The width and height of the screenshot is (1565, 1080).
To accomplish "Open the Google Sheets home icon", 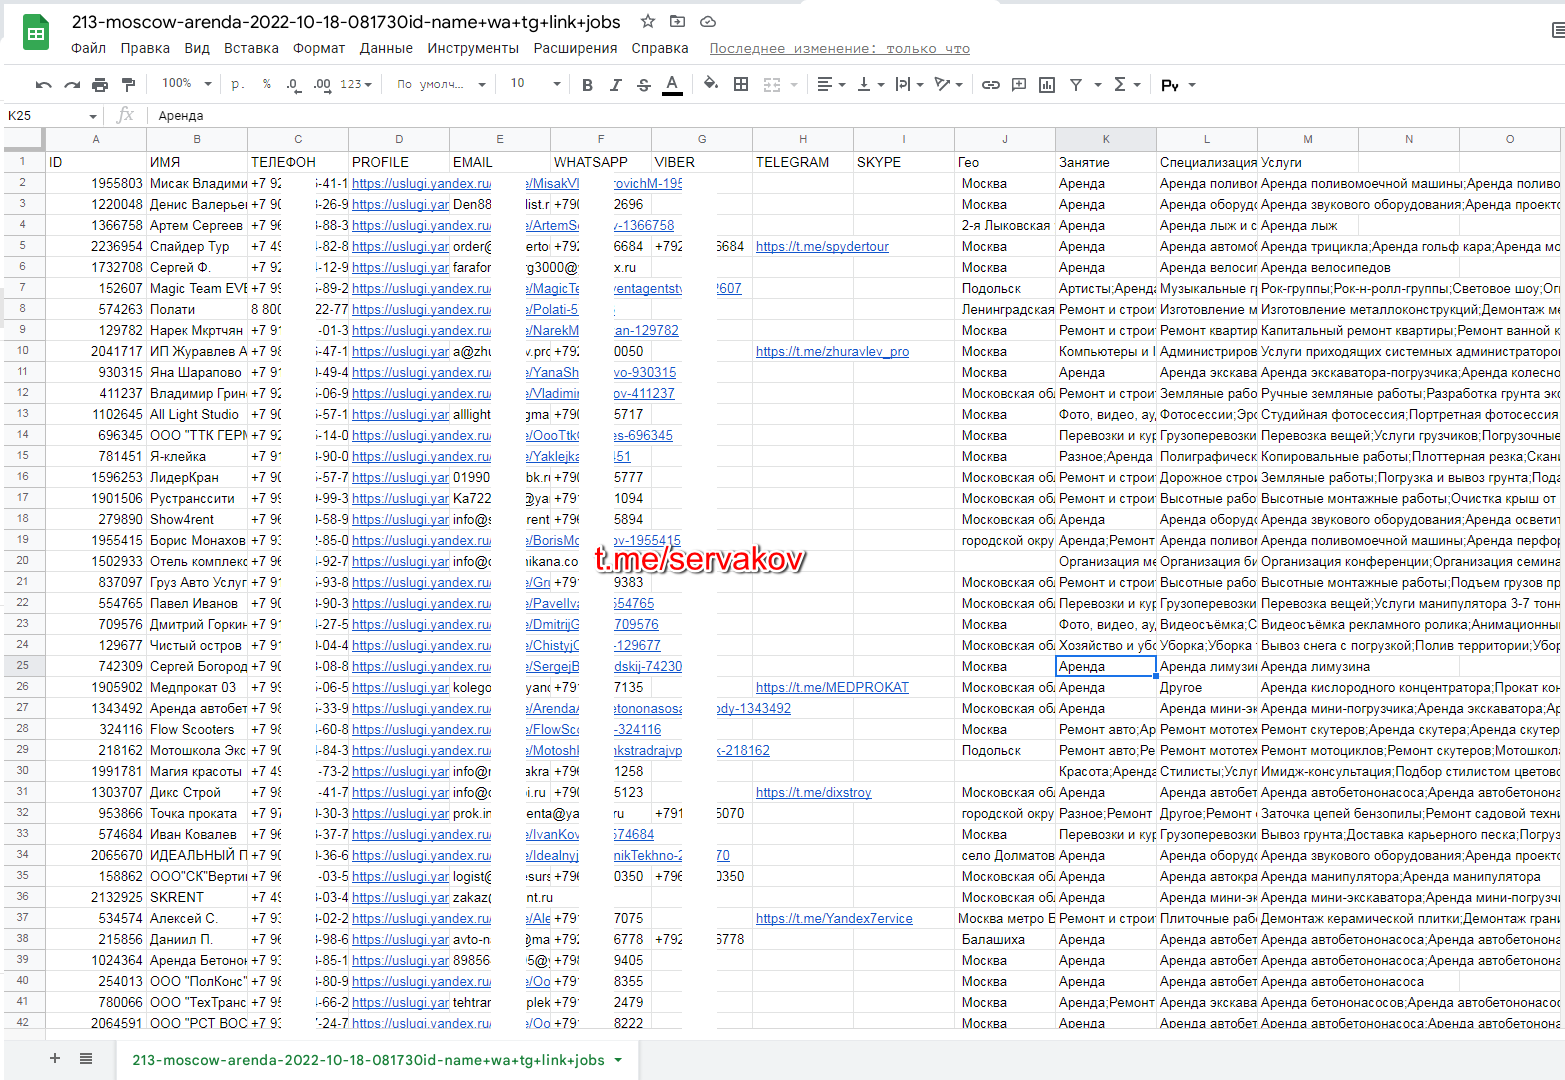I will [x=36, y=33].
